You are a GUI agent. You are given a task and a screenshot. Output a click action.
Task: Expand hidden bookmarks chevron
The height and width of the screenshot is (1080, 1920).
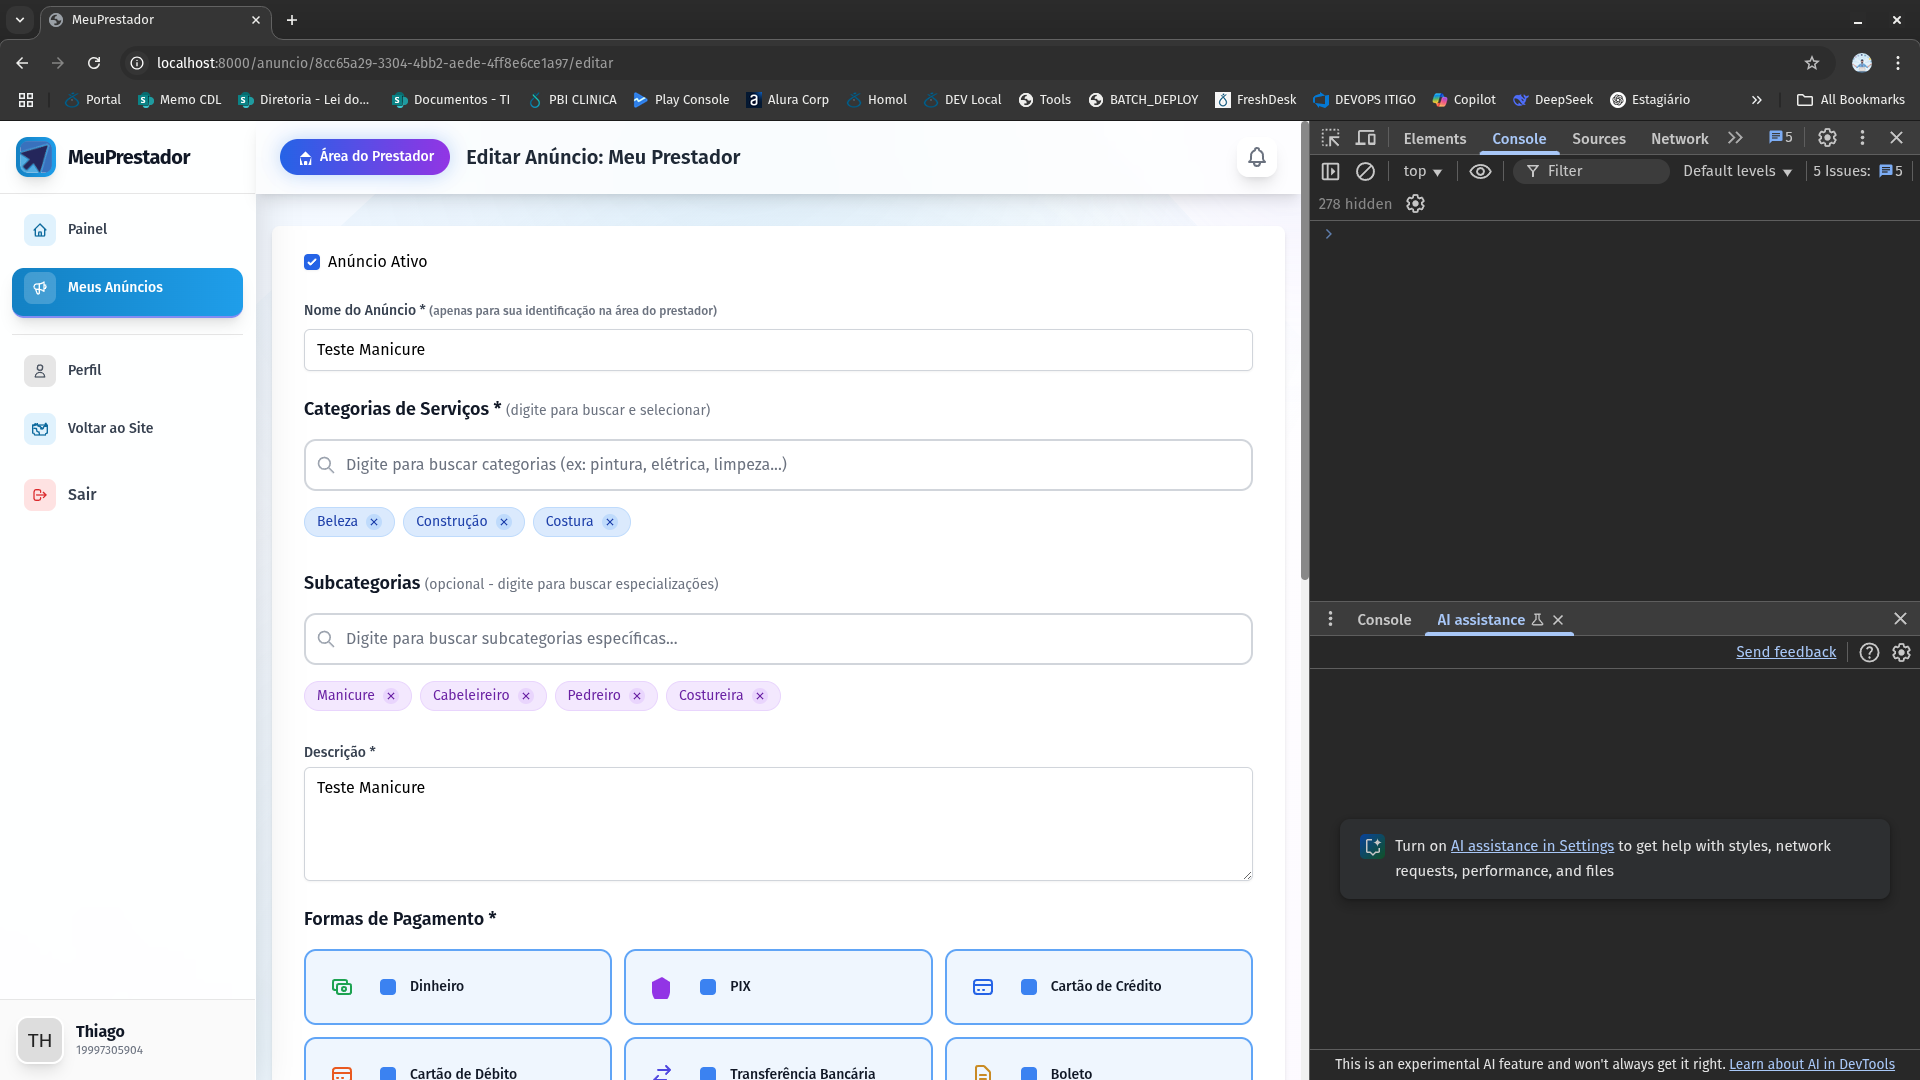(1757, 100)
